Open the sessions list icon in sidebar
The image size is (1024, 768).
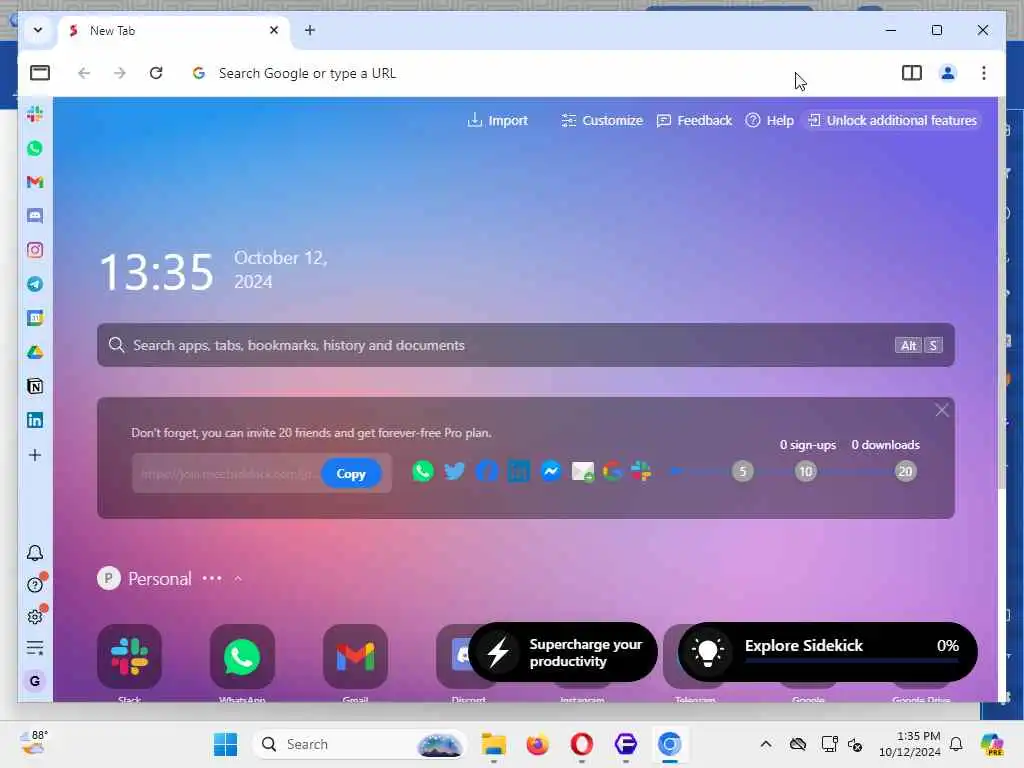pyautogui.click(x=35, y=648)
